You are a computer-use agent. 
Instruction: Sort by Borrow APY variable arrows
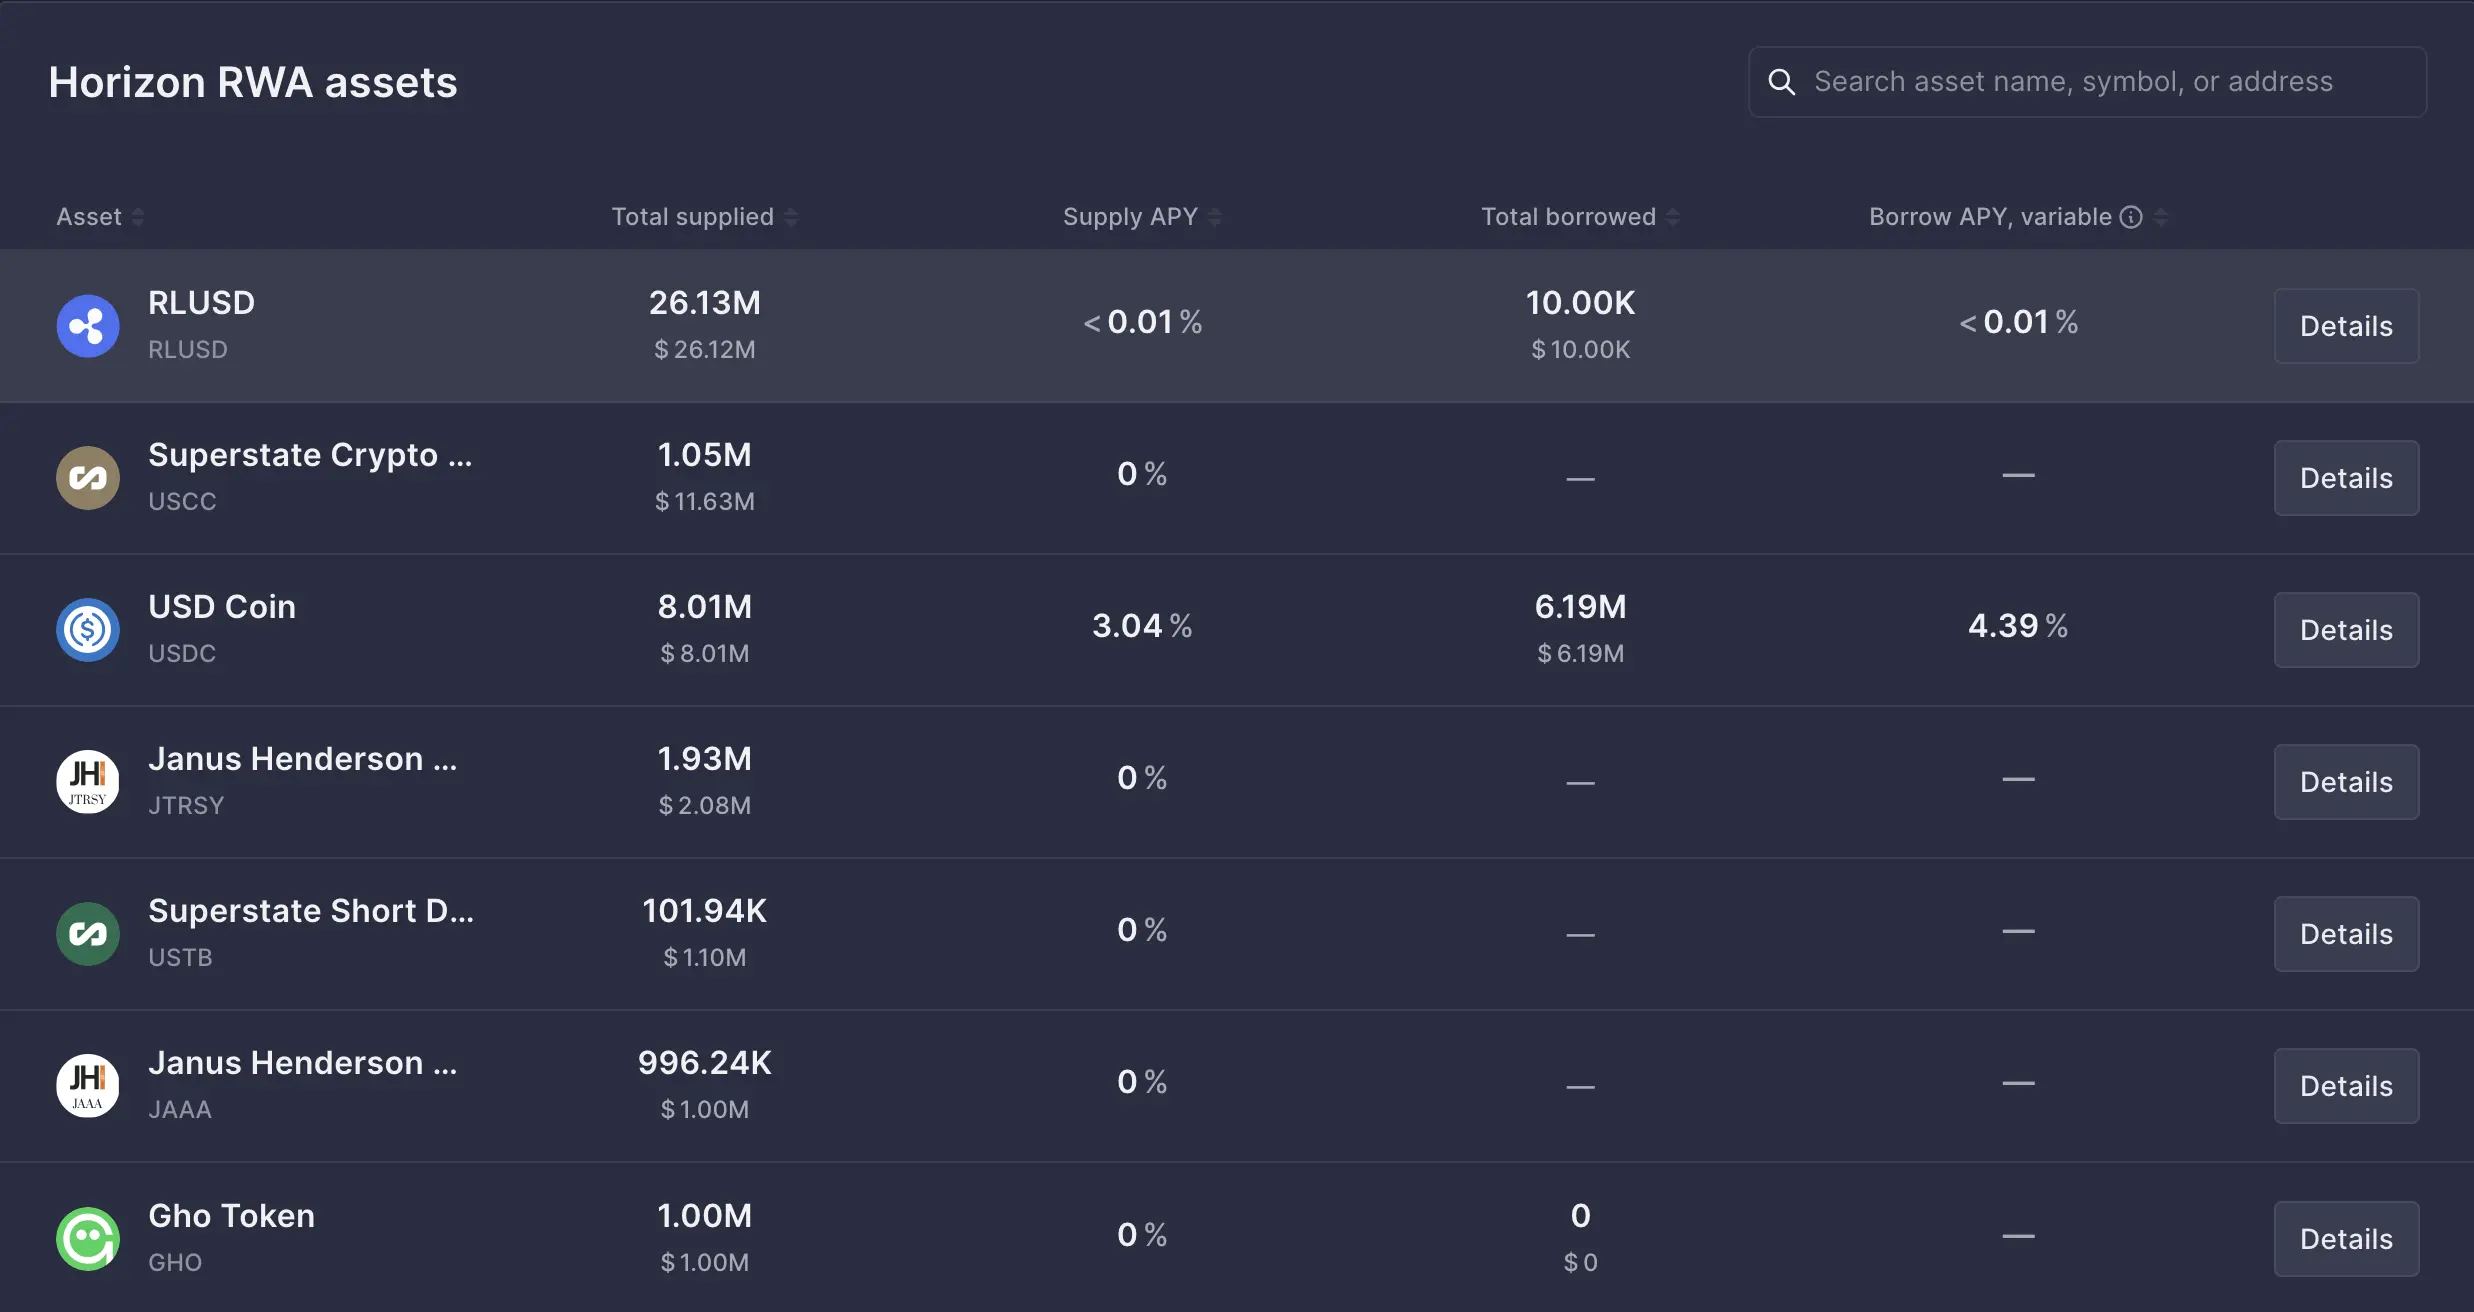pos(2161,217)
